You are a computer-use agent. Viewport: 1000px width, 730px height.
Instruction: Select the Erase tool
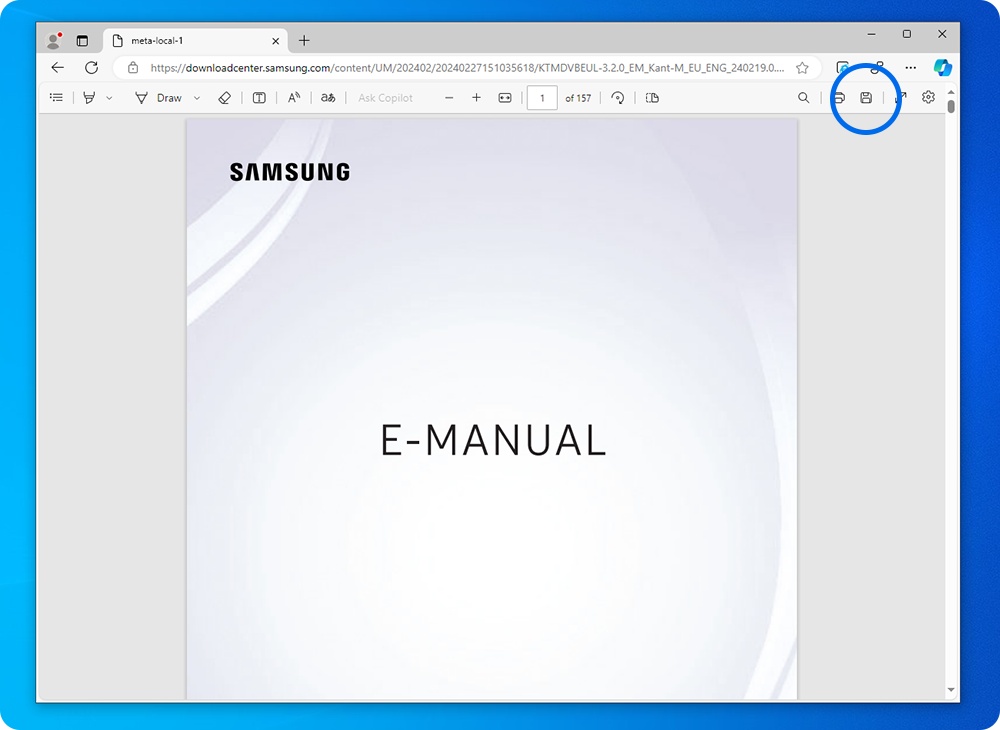[224, 97]
